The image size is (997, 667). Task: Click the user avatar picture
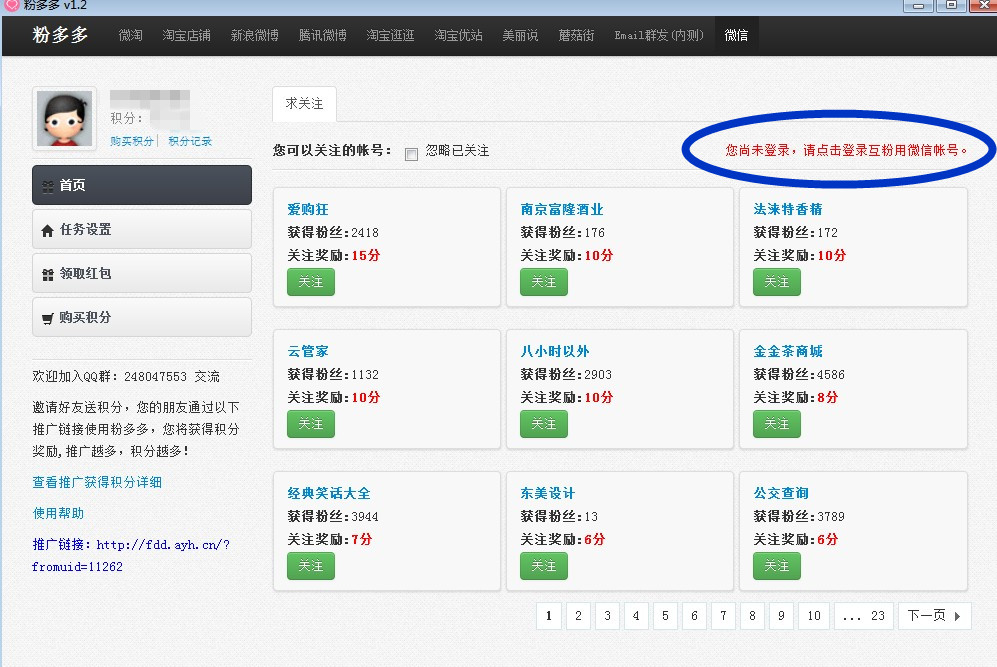click(x=64, y=118)
